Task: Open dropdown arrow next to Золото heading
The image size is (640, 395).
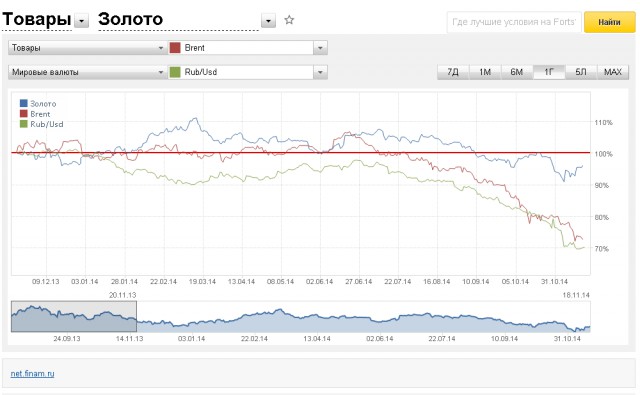Action: tap(268, 20)
